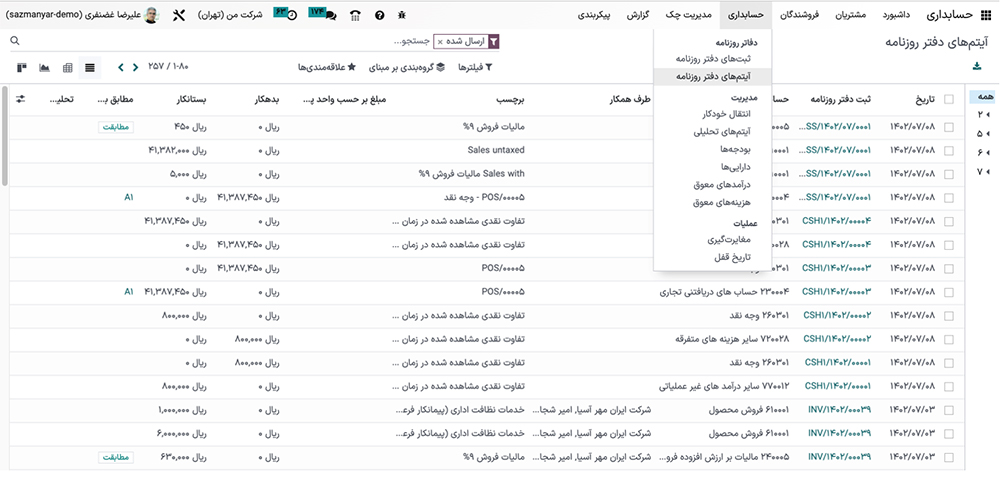Go to next page of records
The image size is (1000, 492).
point(121,68)
